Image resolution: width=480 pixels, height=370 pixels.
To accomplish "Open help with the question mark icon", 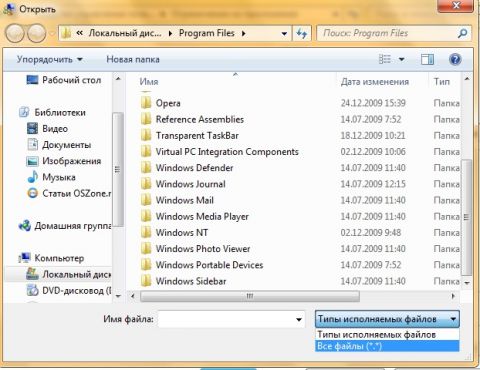I will coord(455,60).
